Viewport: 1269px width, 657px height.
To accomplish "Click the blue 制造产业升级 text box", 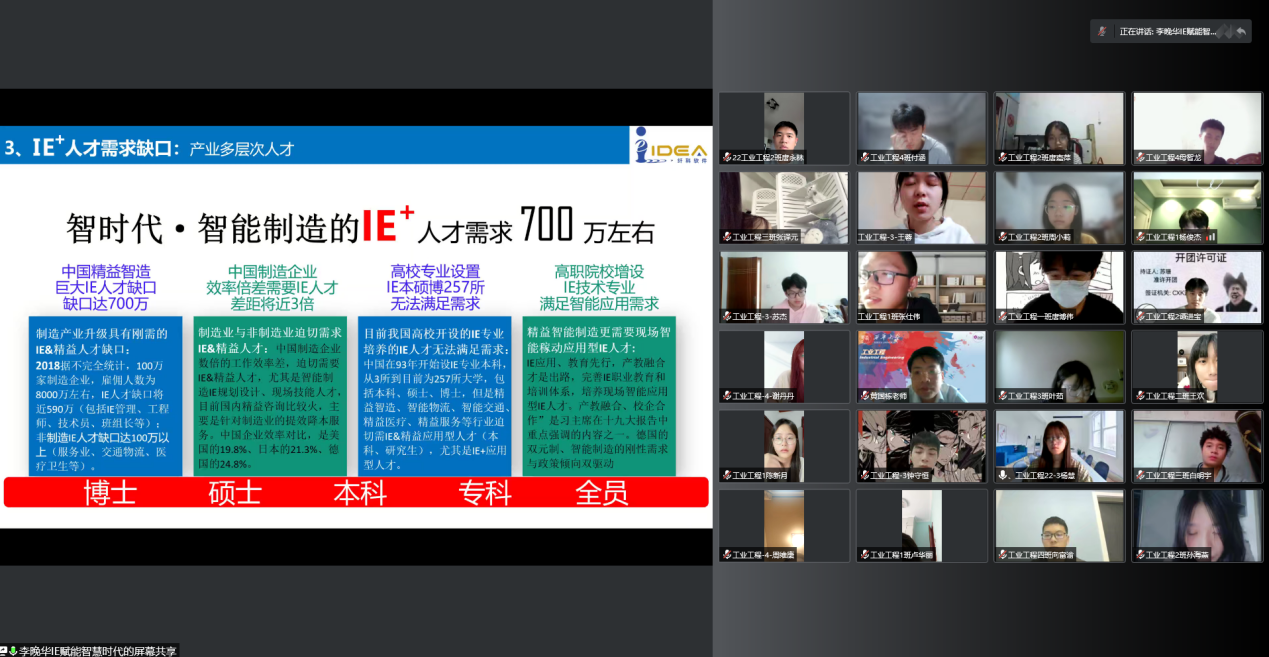I will tap(105, 397).
